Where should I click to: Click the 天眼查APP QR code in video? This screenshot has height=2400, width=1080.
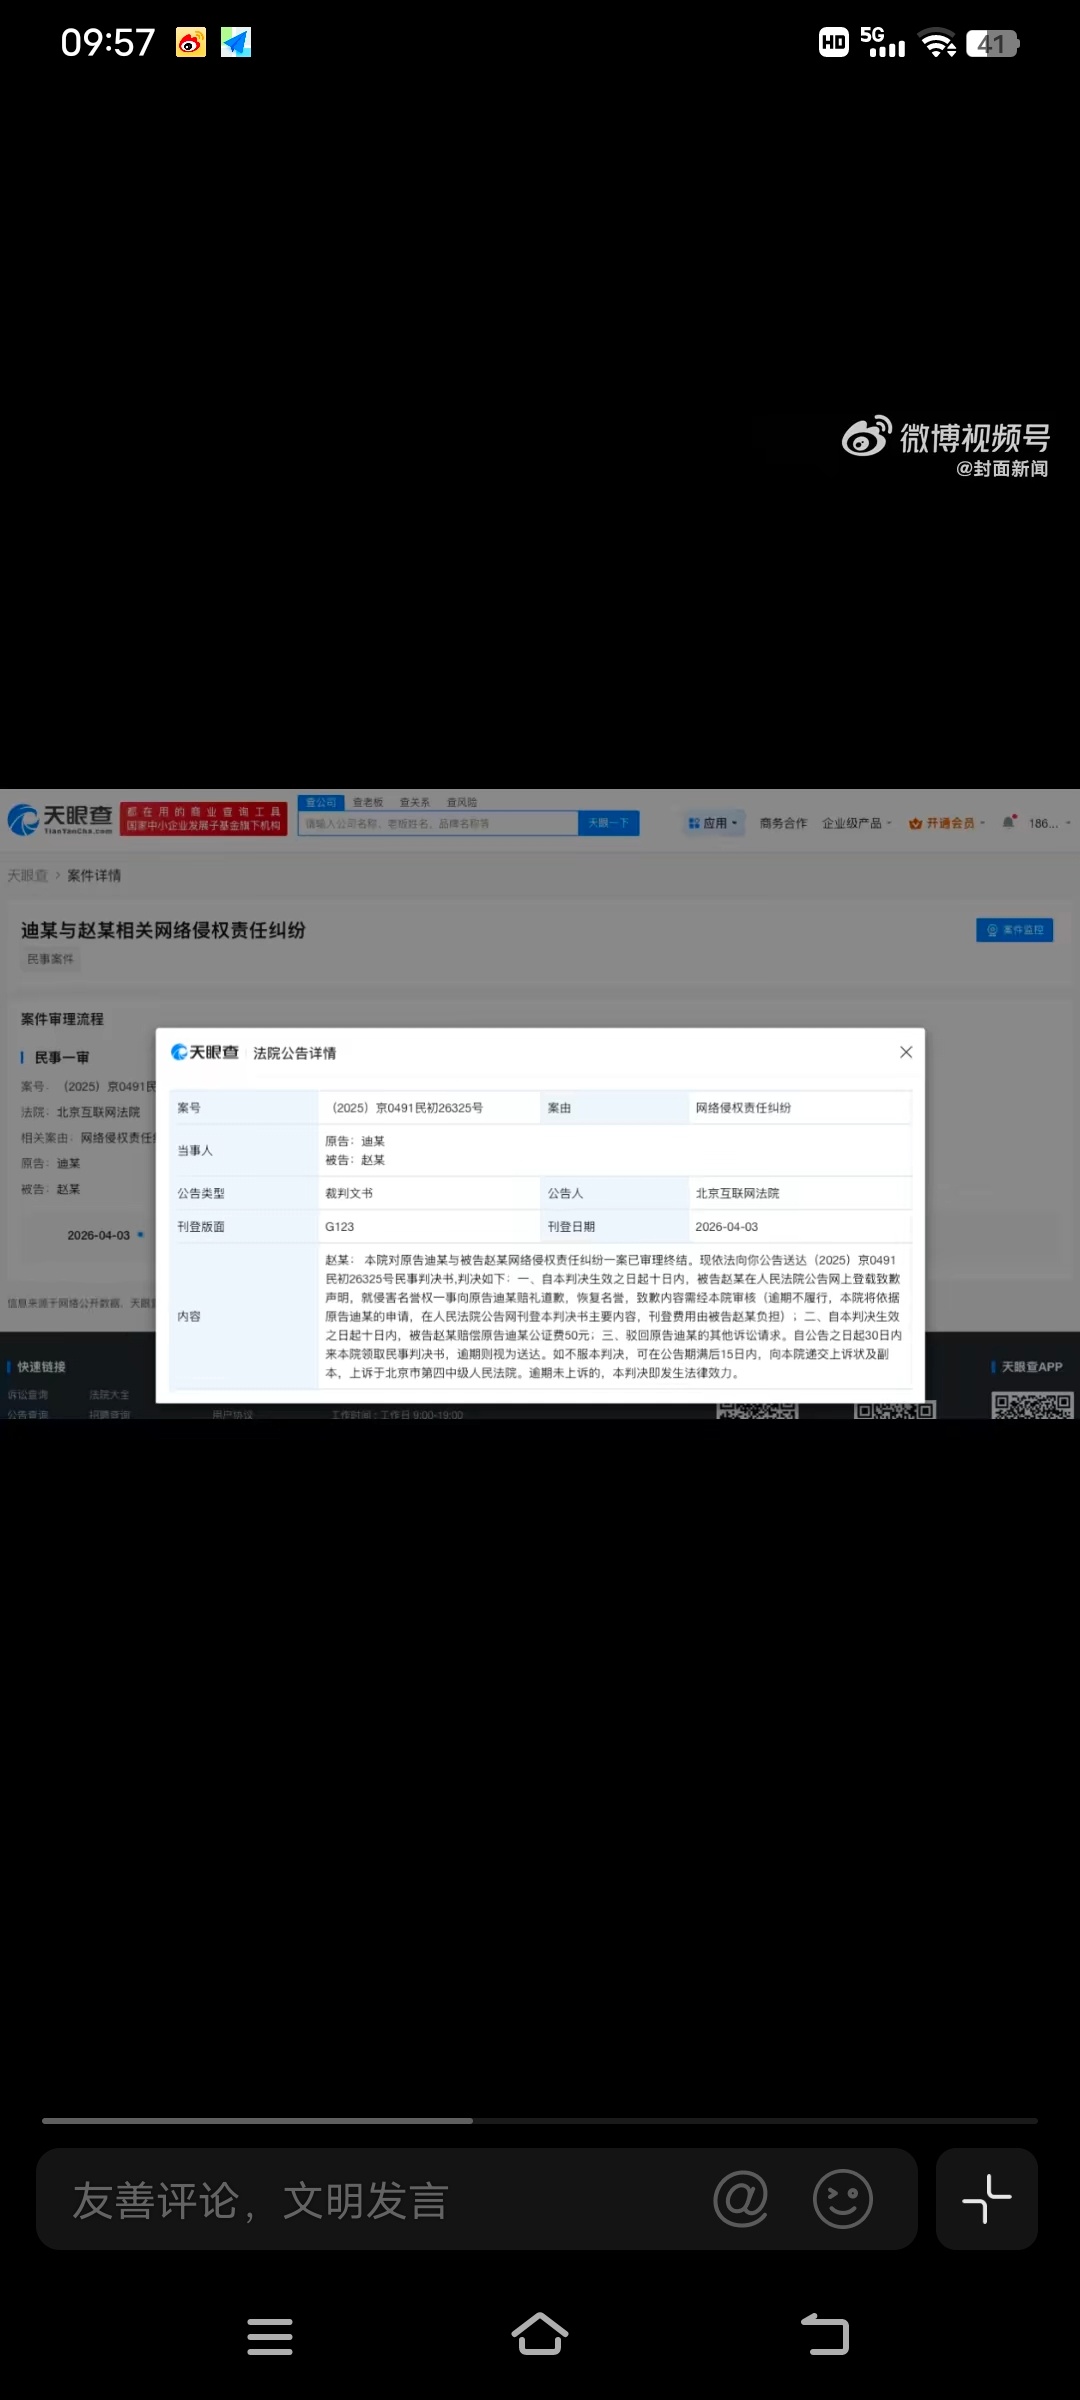[1032, 1404]
